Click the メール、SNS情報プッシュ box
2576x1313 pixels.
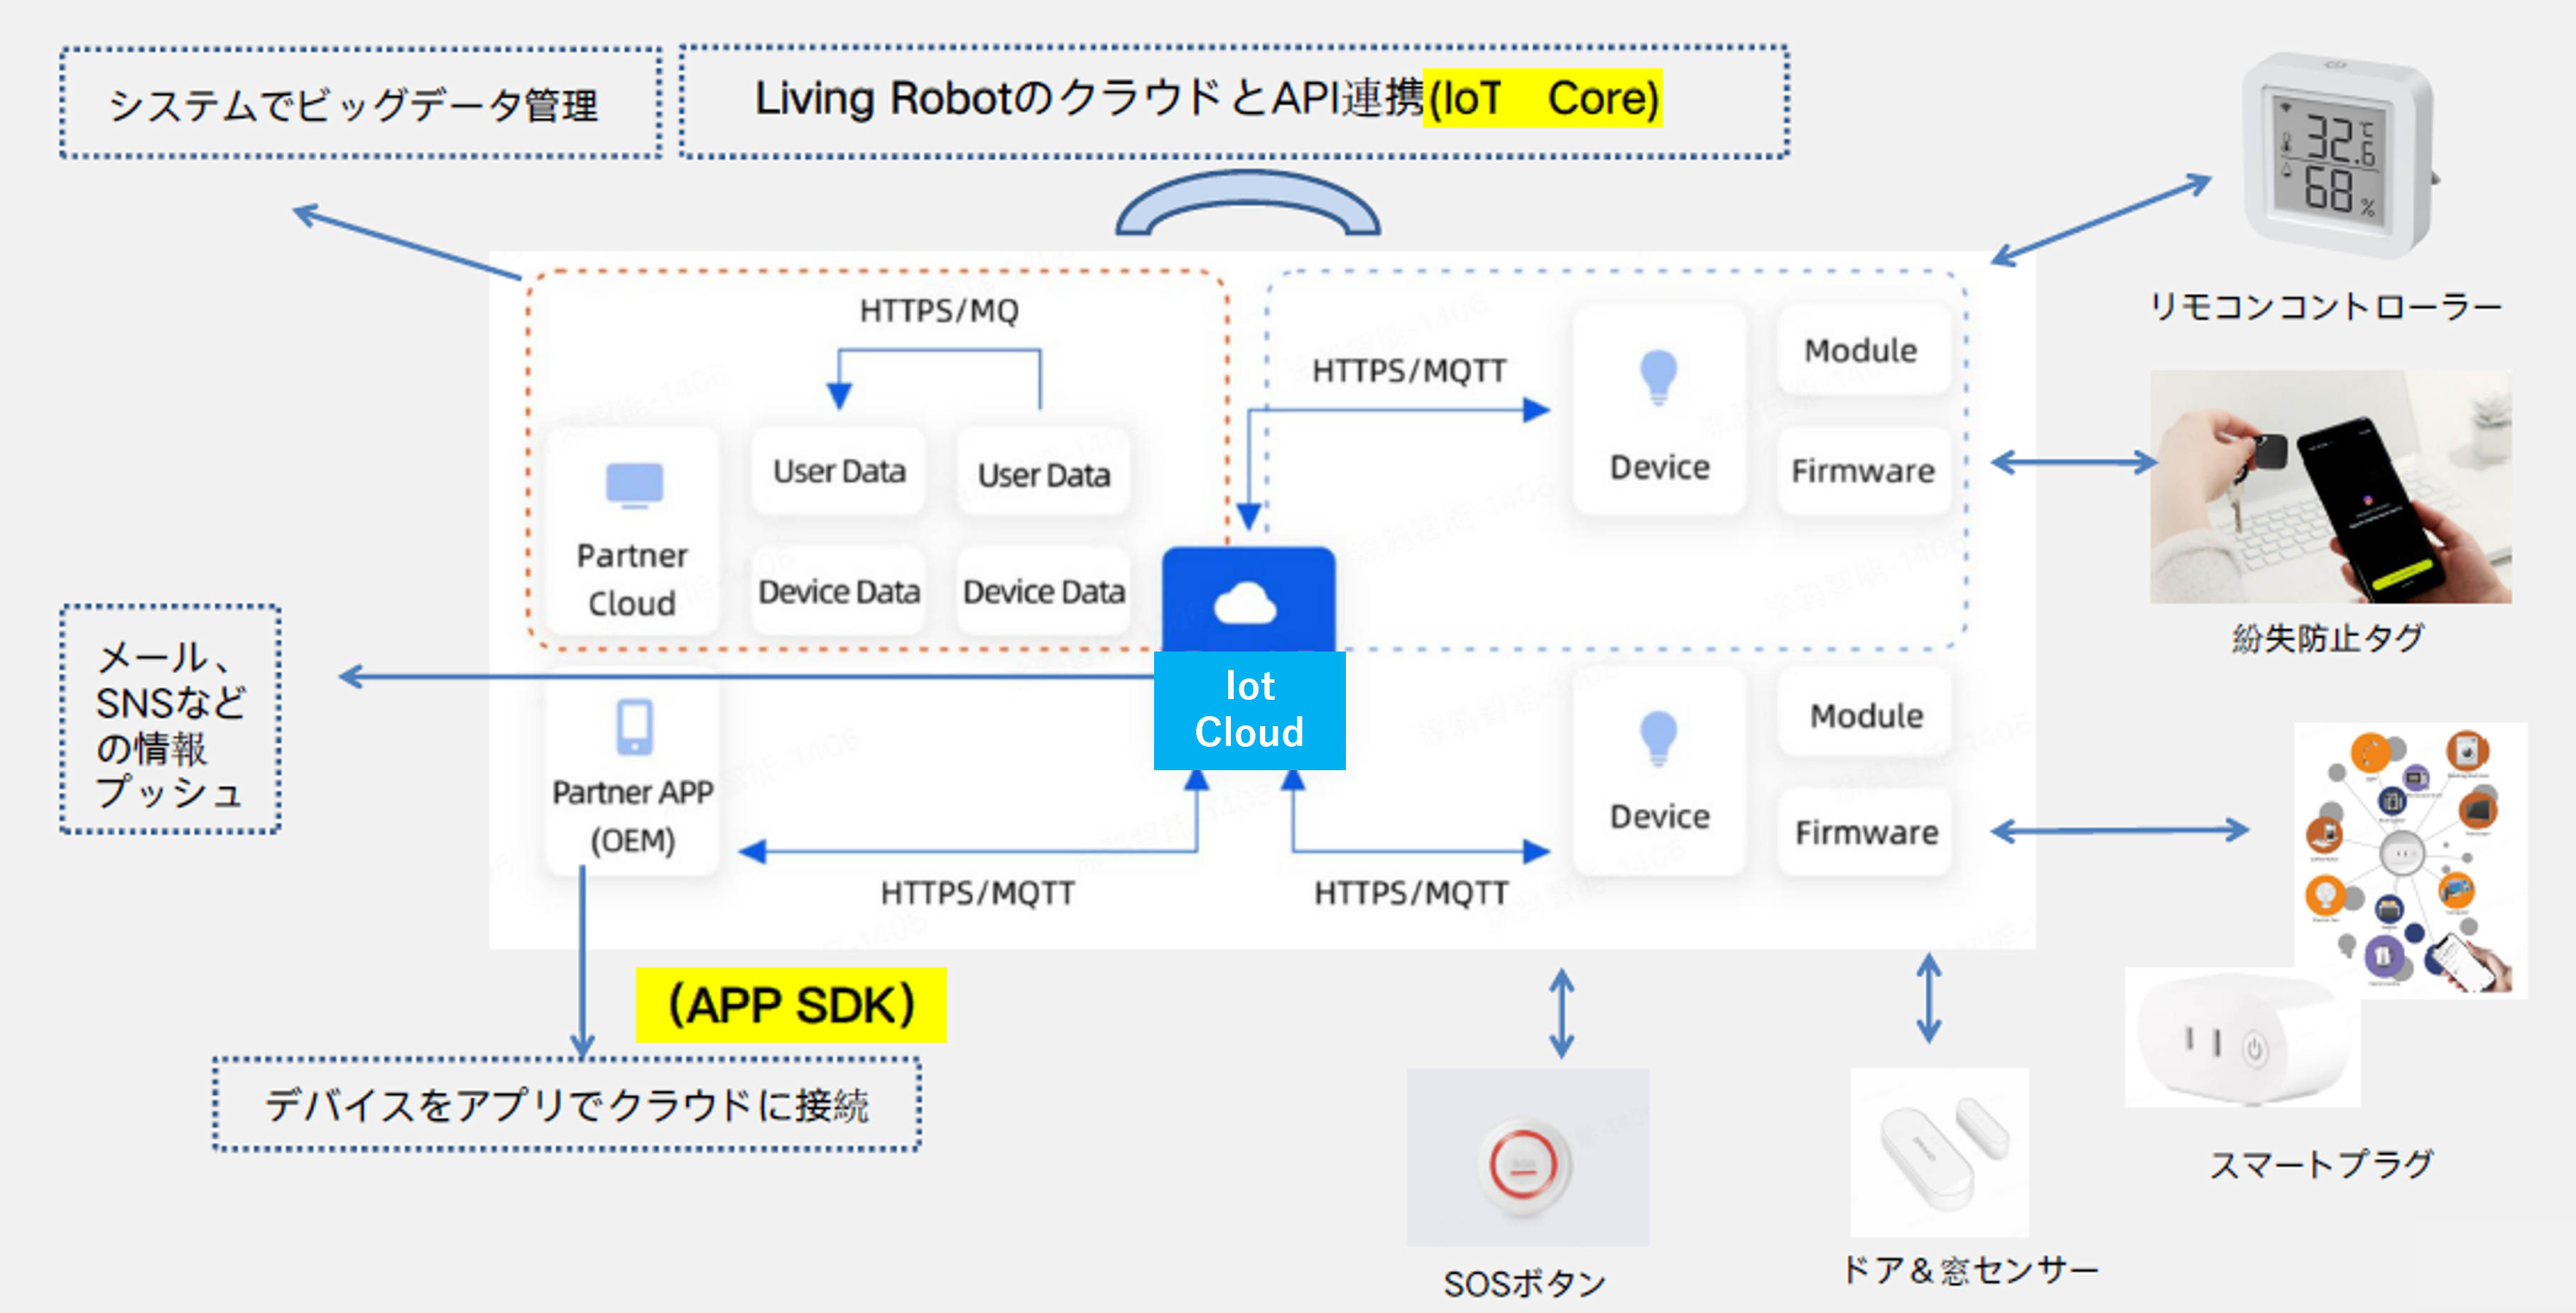(x=170, y=720)
